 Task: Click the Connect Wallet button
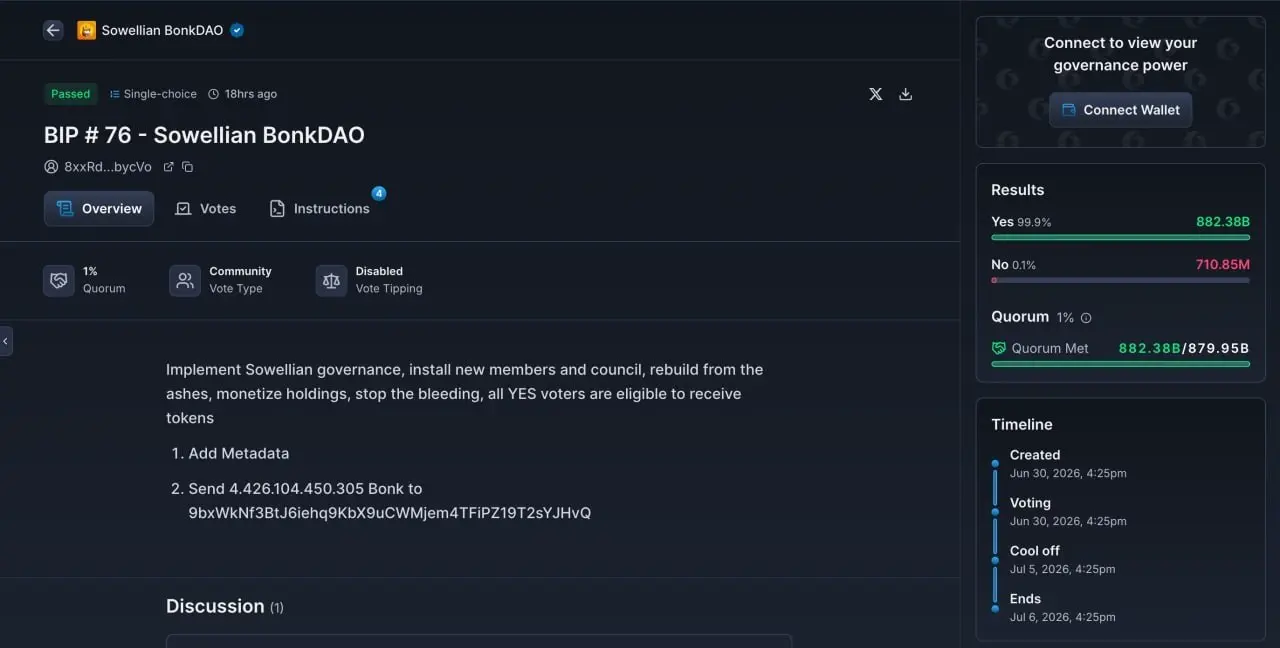pyautogui.click(x=1121, y=110)
